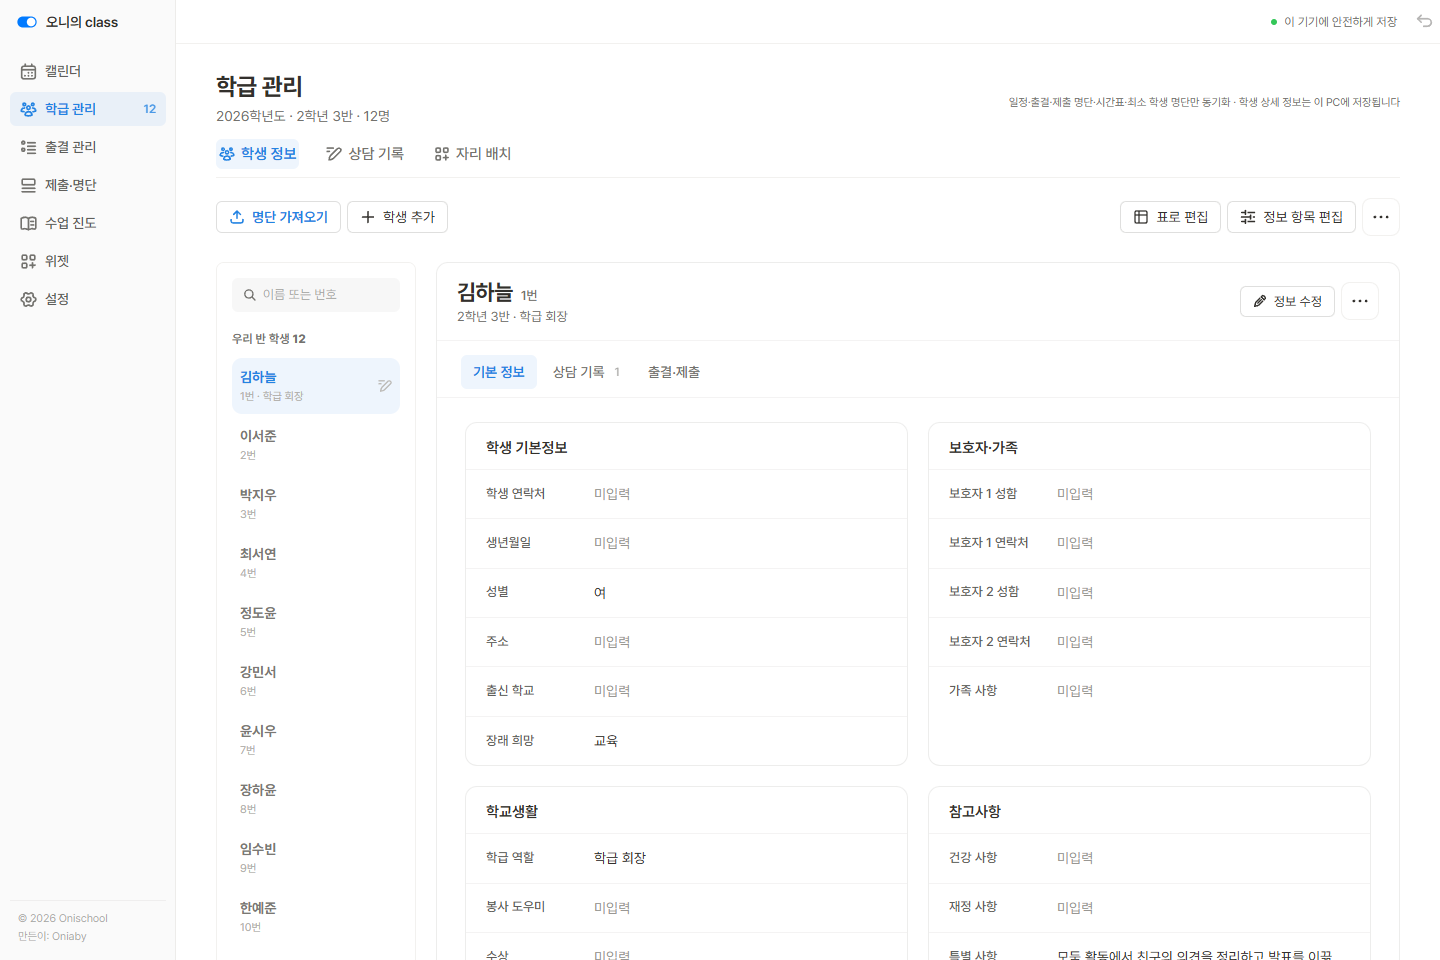Select student 박지우 in the list
This screenshot has height=960, width=1440.
316,504
